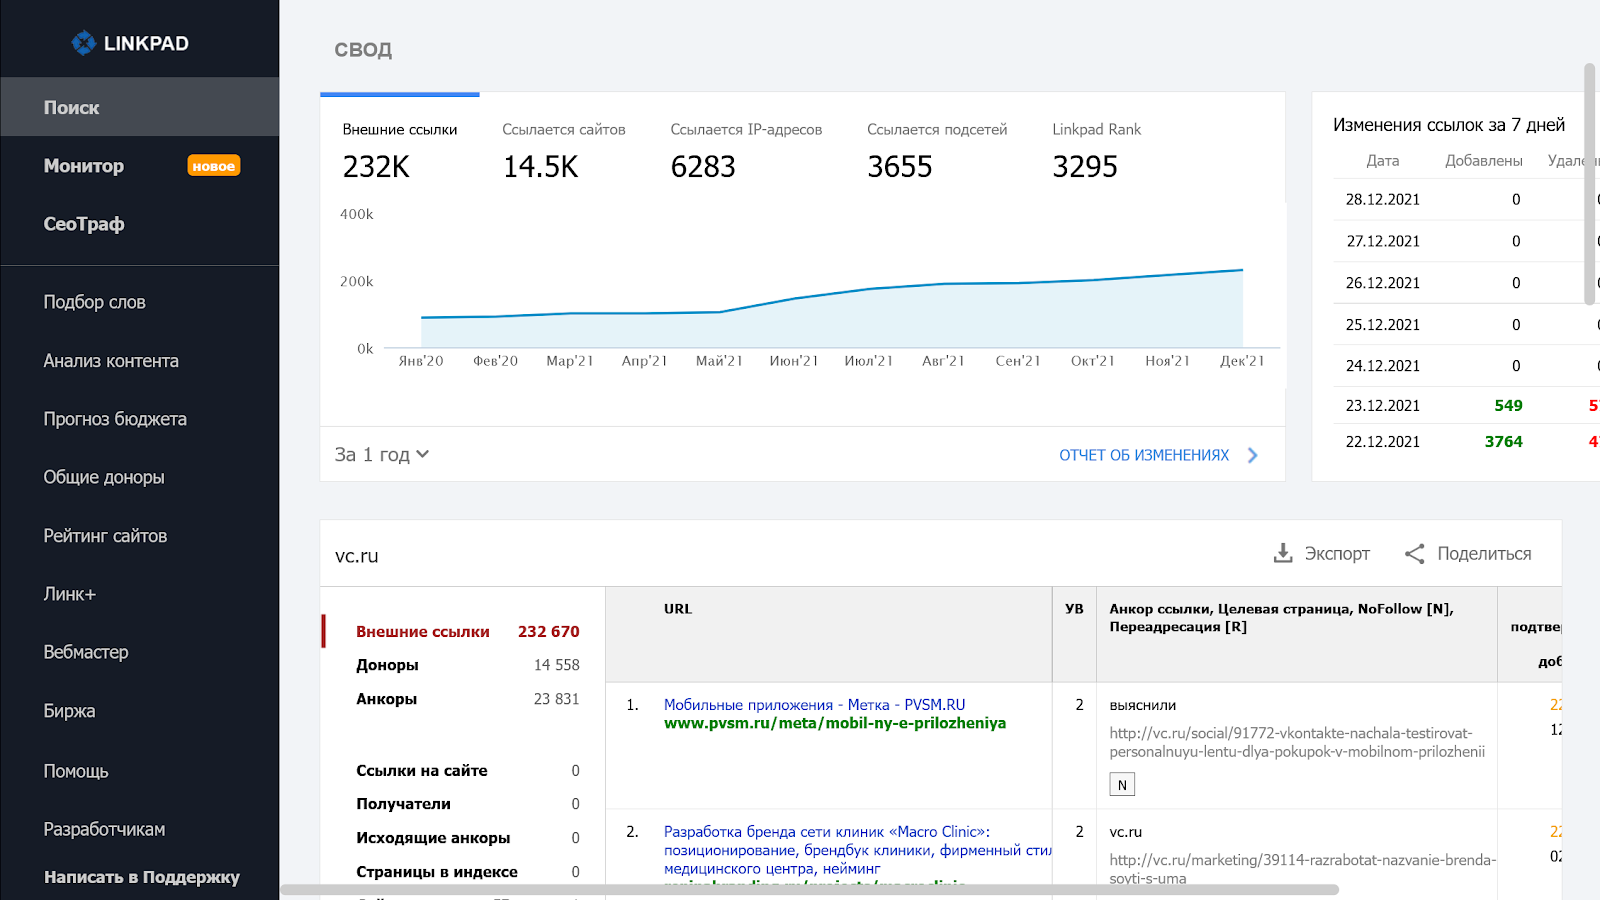Click the Export download icon
The height and width of the screenshot is (900, 1600).
(x=1283, y=553)
